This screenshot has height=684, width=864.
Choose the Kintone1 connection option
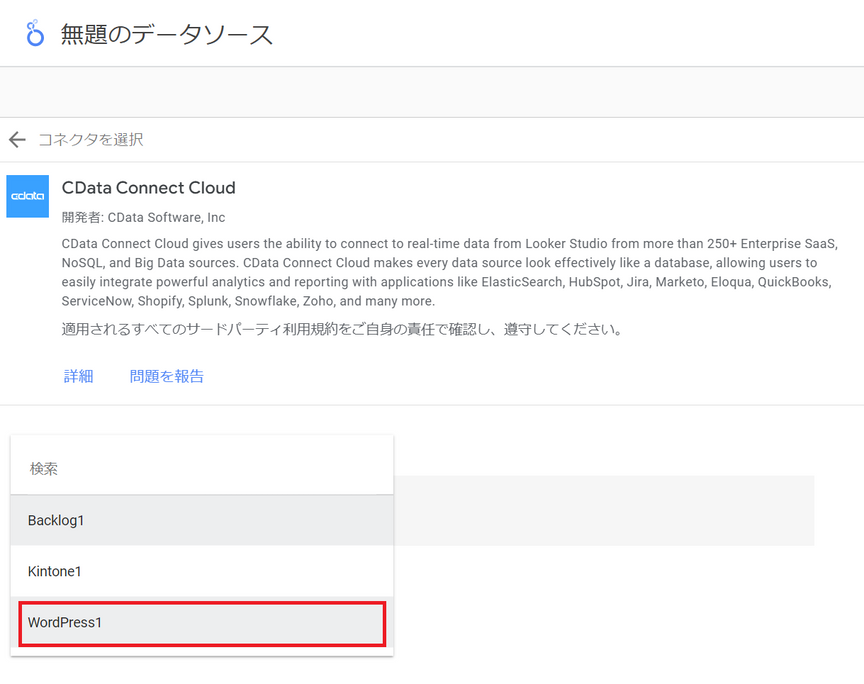(202, 571)
